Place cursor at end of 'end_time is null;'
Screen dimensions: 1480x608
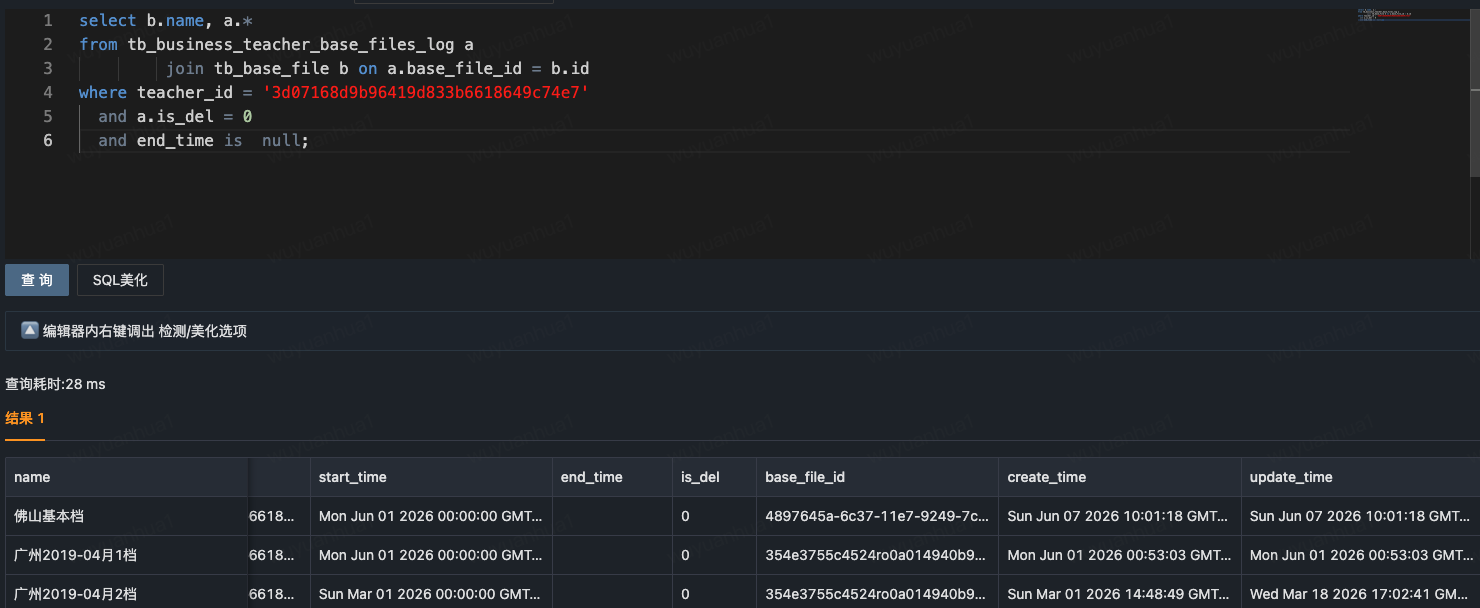pyautogui.click(x=310, y=140)
